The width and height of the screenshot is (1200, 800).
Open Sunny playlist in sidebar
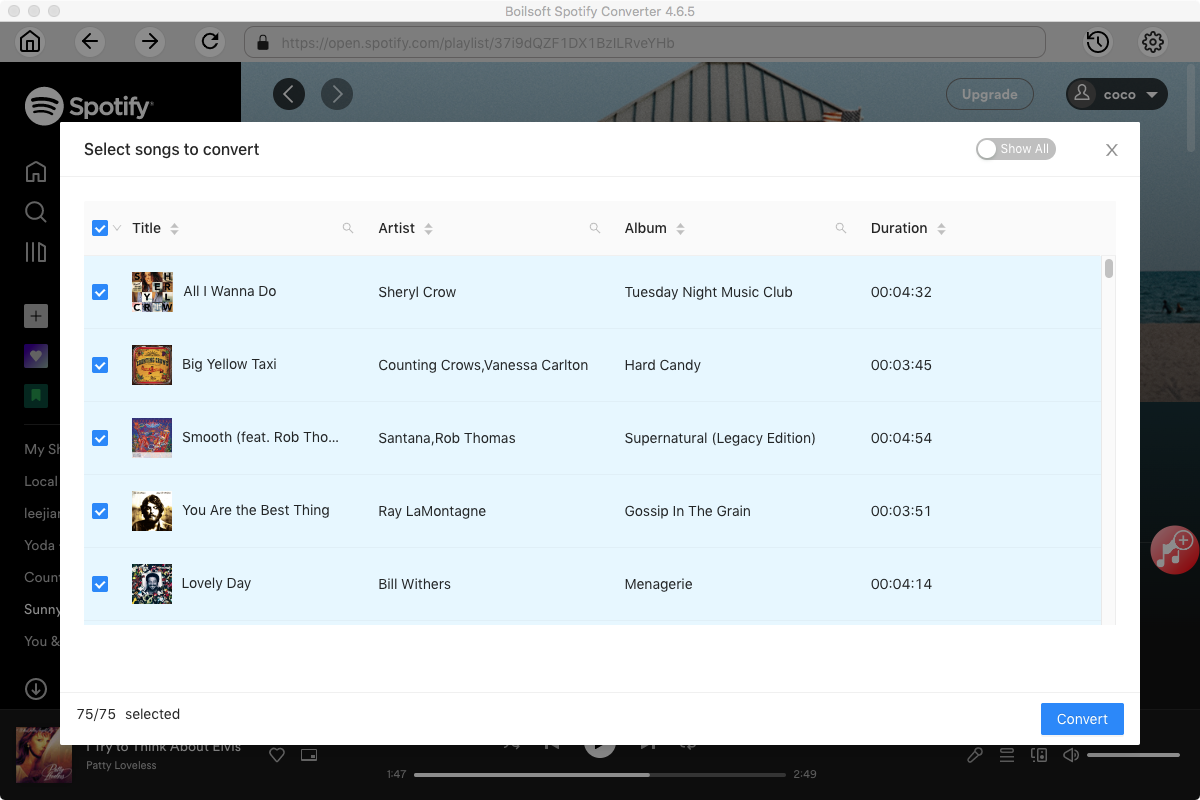point(42,609)
